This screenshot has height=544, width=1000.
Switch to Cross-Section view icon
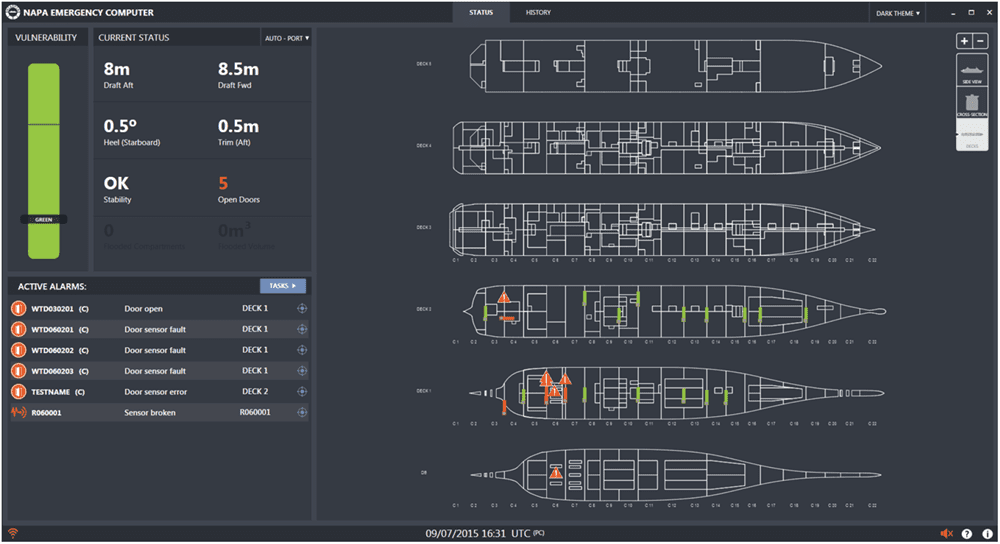pos(972,103)
